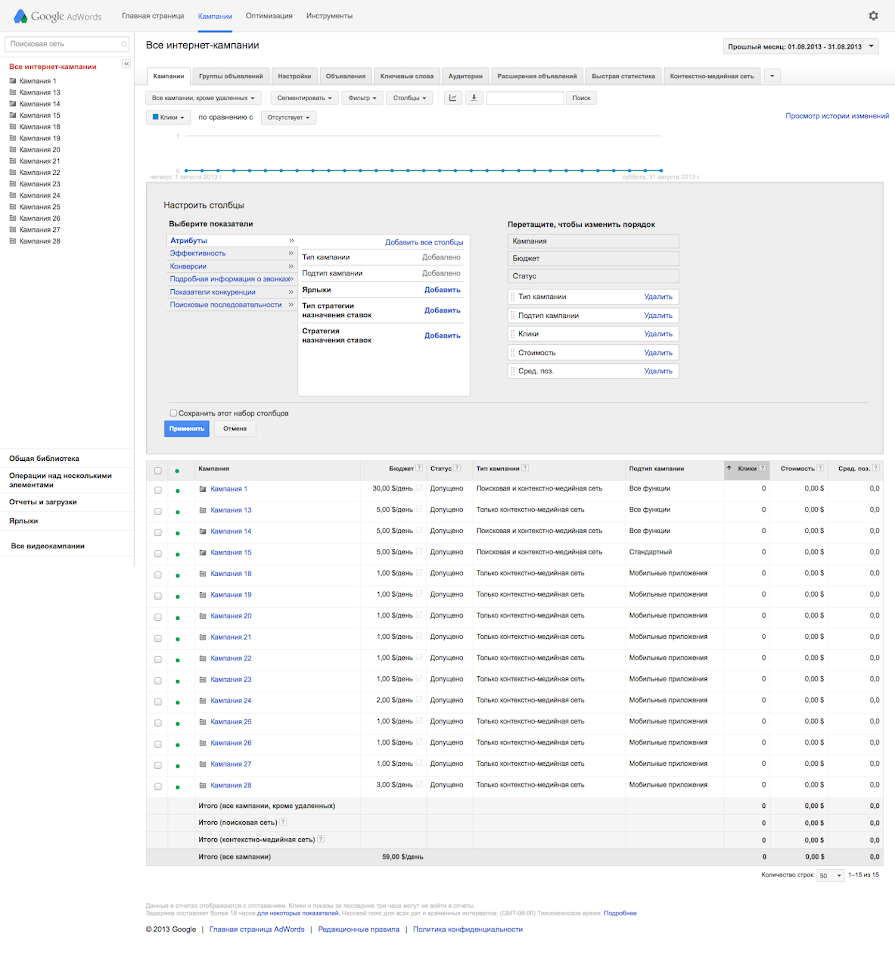Click the campaign search input field
This screenshot has height=953, width=895.
(525, 98)
